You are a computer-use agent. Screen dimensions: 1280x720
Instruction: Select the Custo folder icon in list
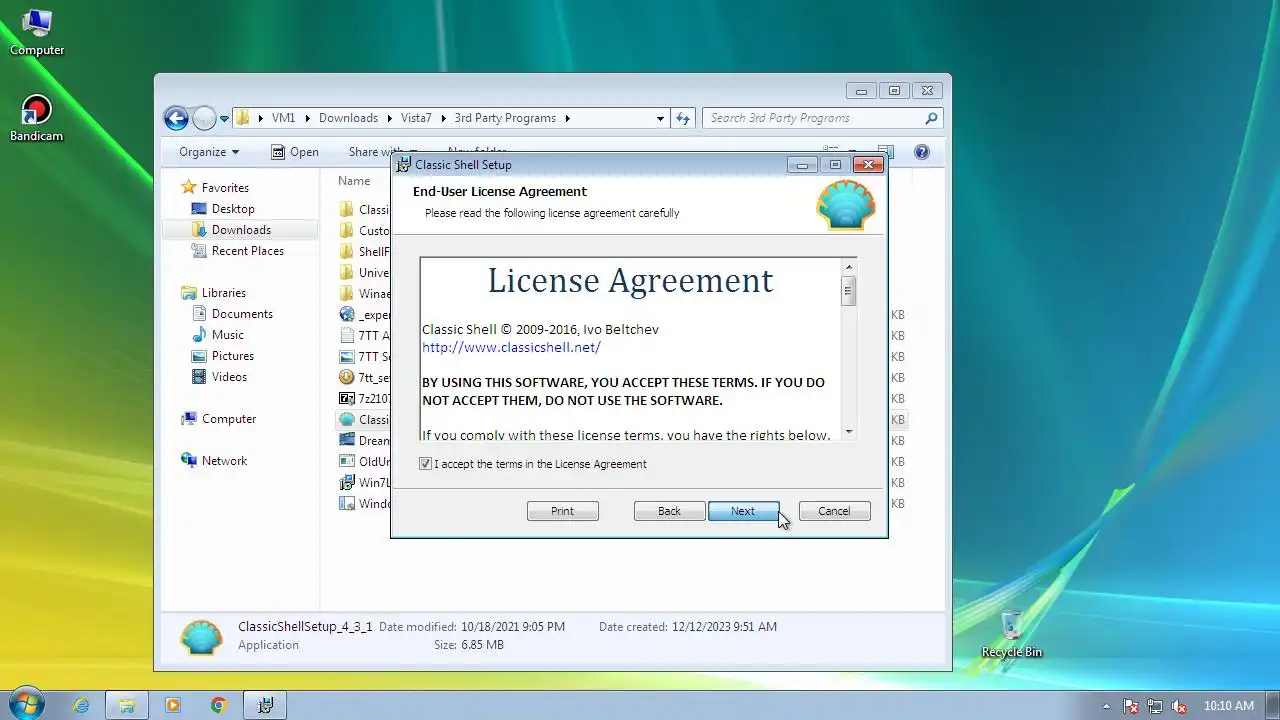(x=347, y=230)
